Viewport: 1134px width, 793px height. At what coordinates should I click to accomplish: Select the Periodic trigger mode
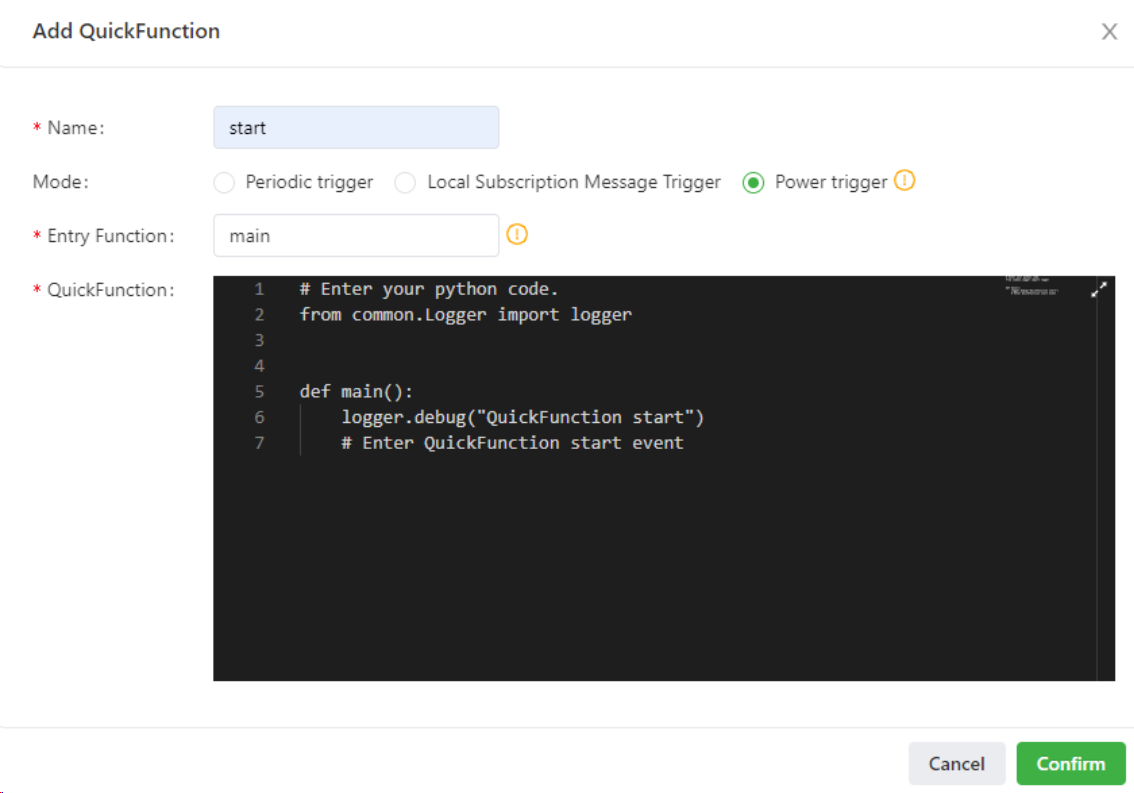click(x=226, y=182)
